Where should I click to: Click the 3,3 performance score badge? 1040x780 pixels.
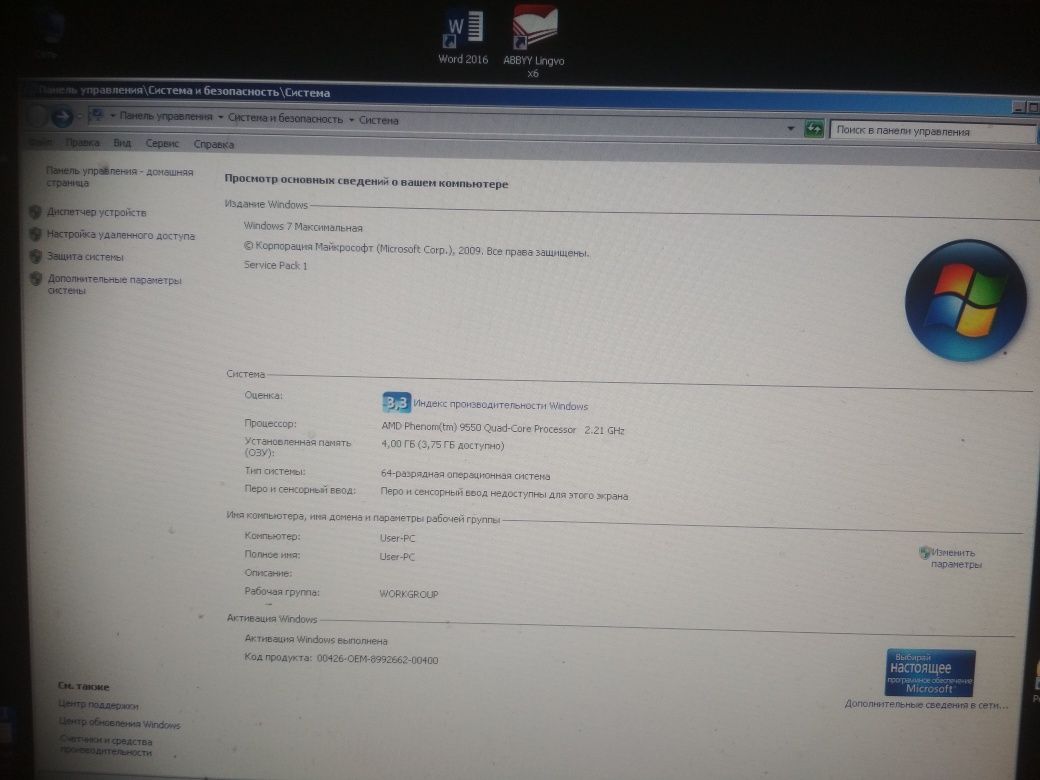pyautogui.click(x=396, y=402)
